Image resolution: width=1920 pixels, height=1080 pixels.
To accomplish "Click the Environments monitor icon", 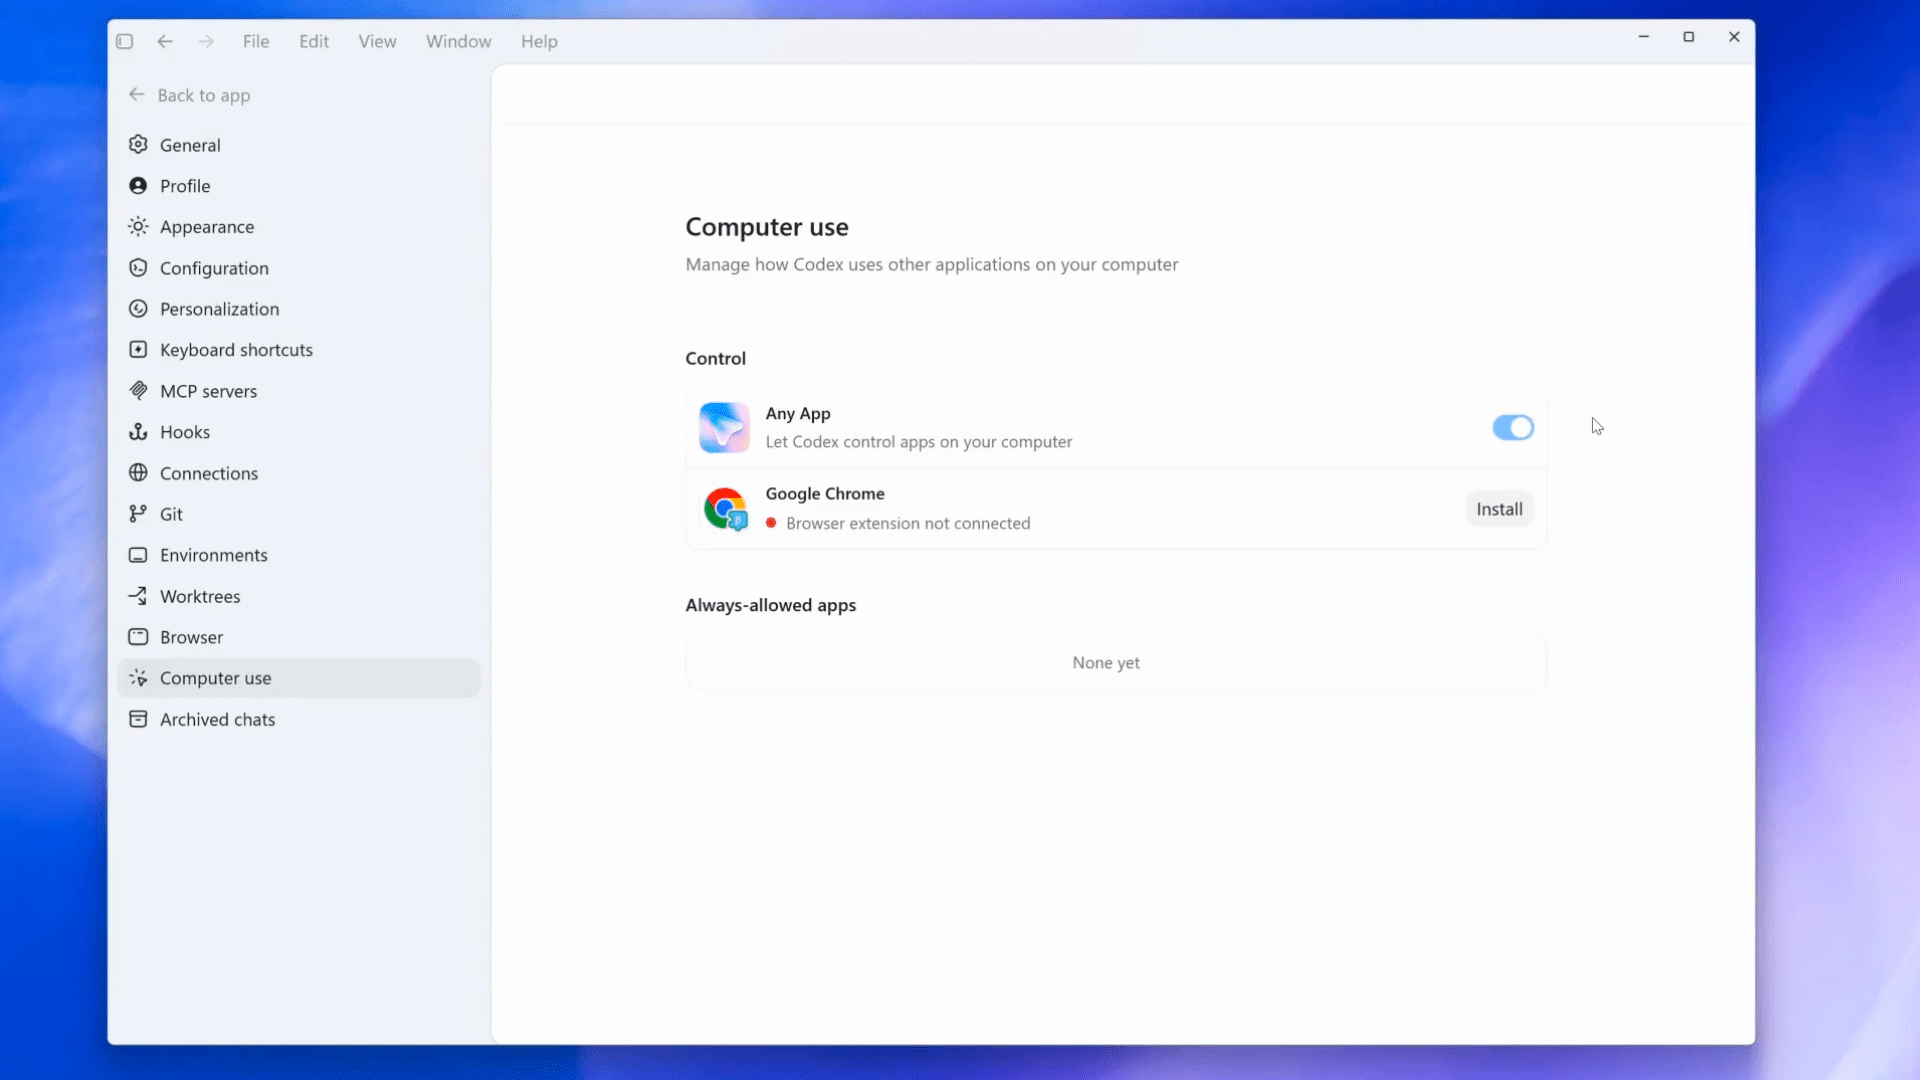I will 138,555.
